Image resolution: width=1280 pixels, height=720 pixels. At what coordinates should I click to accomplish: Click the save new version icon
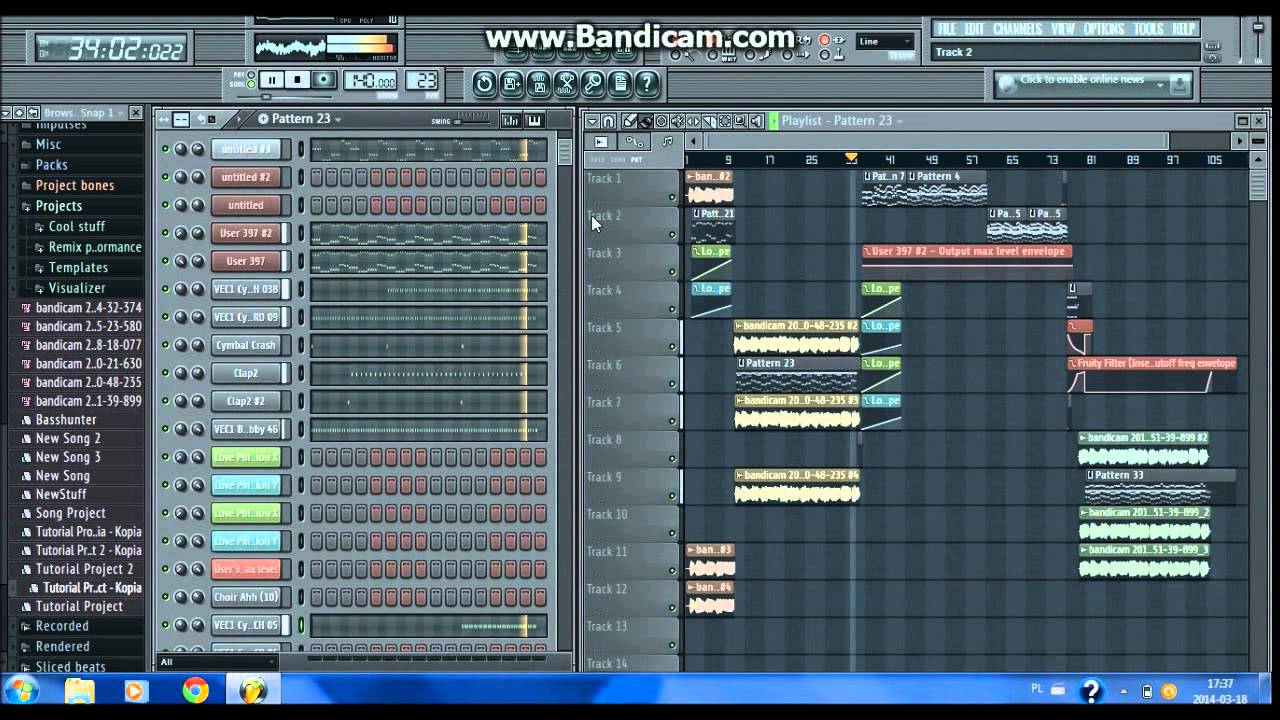tap(511, 83)
